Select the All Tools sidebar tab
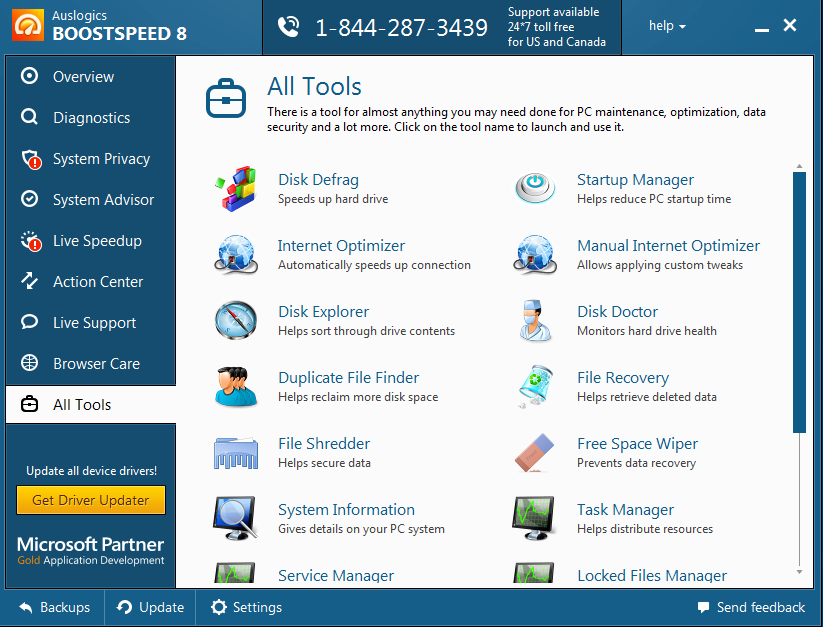 90,404
